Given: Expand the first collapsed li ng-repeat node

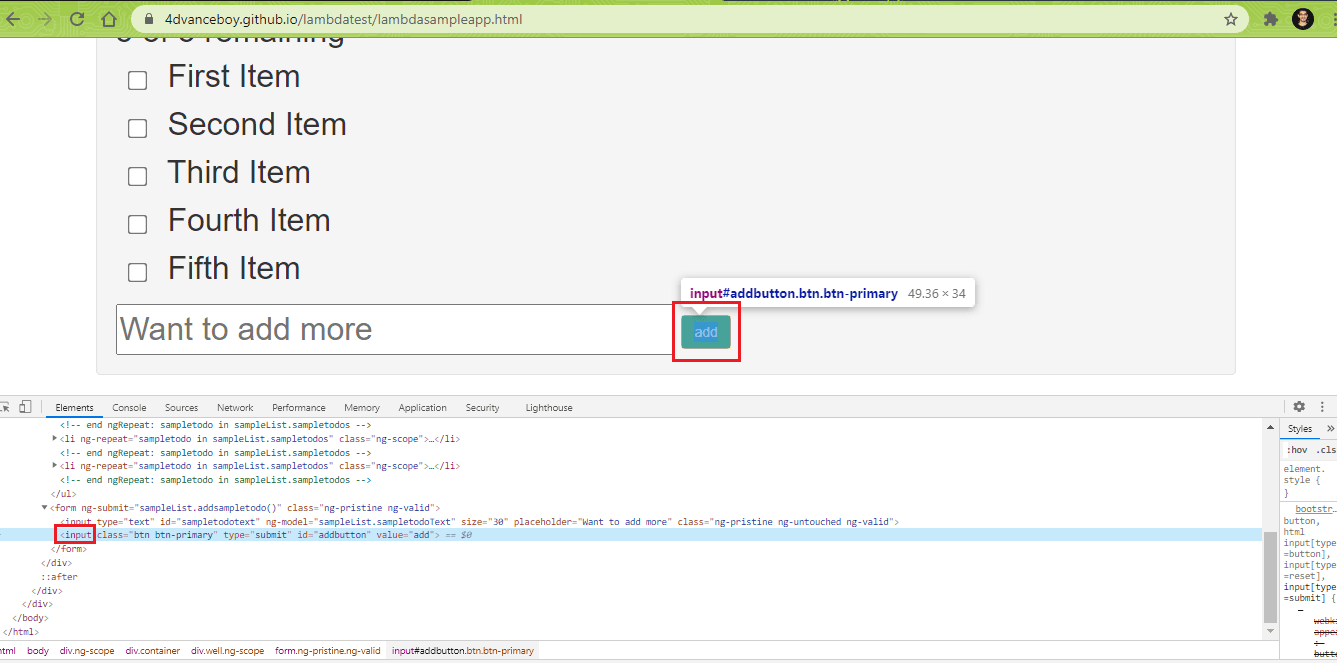Looking at the screenshot, I should pyautogui.click(x=55, y=438).
